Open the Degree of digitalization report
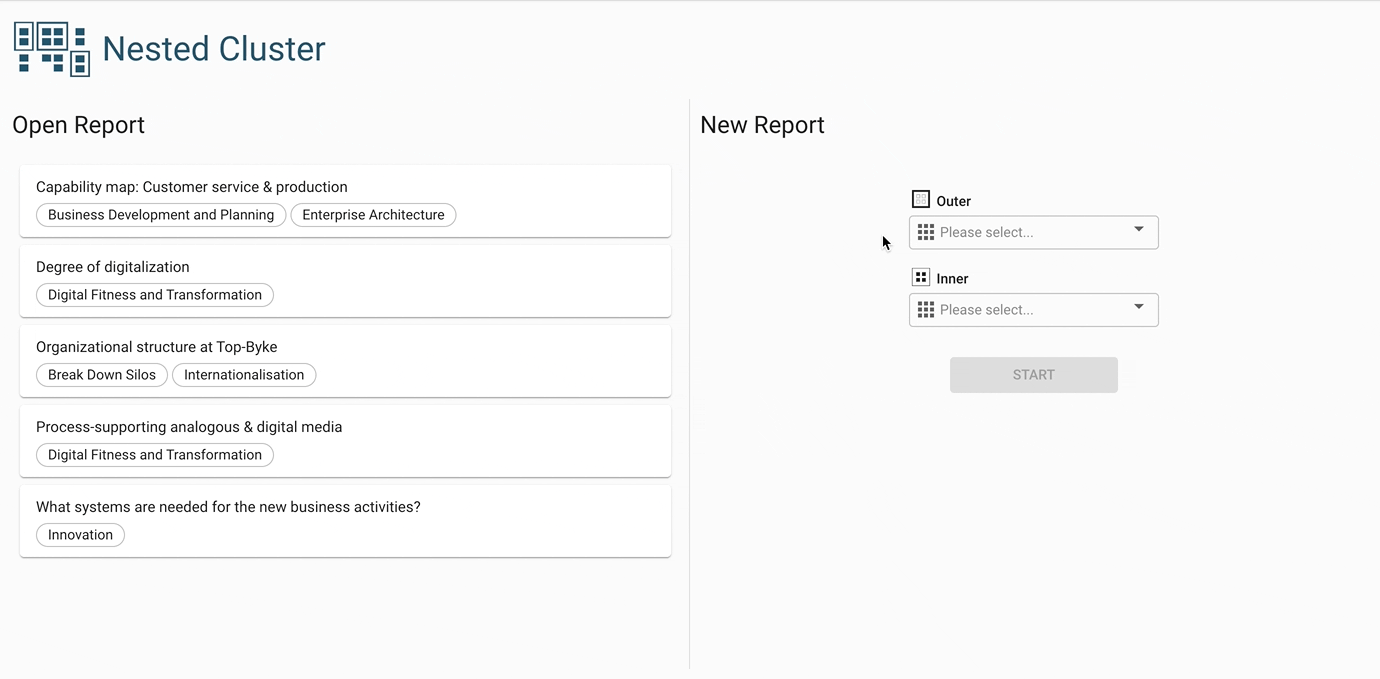This screenshot has width=1380, height=679. [x=113, y=267]
